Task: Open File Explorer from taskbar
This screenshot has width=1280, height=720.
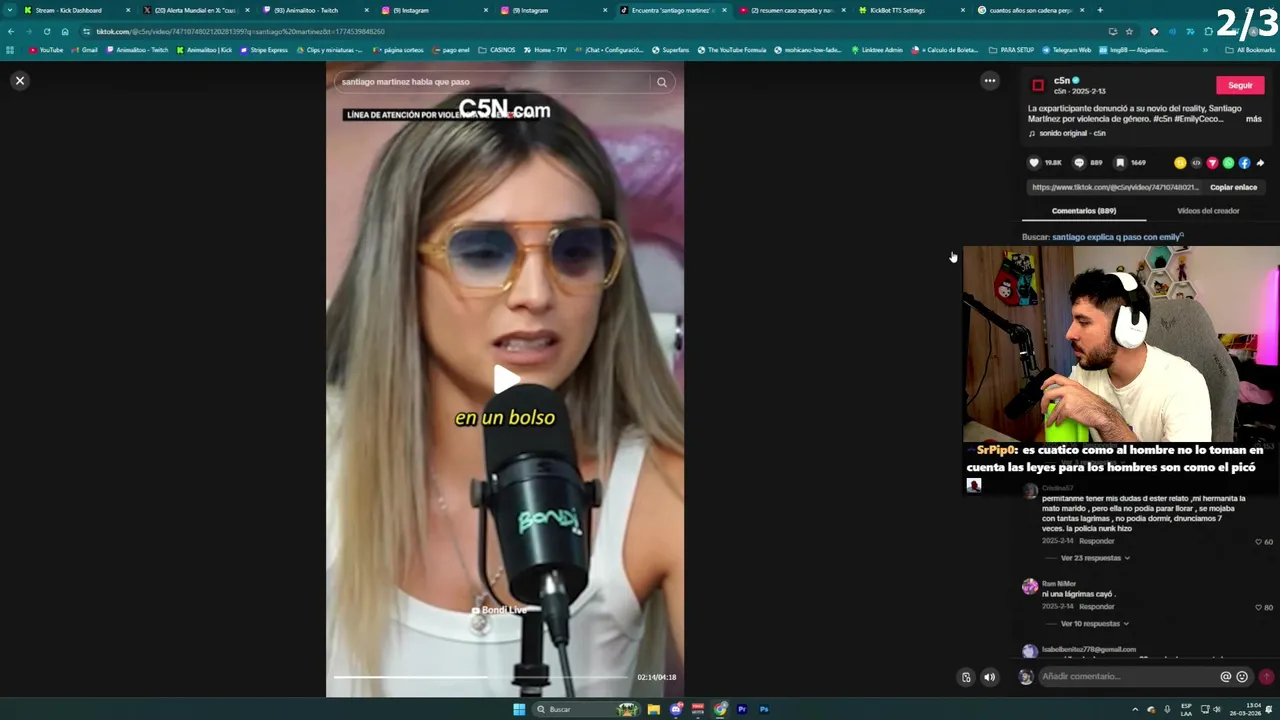Action: (x=654, y=709)
